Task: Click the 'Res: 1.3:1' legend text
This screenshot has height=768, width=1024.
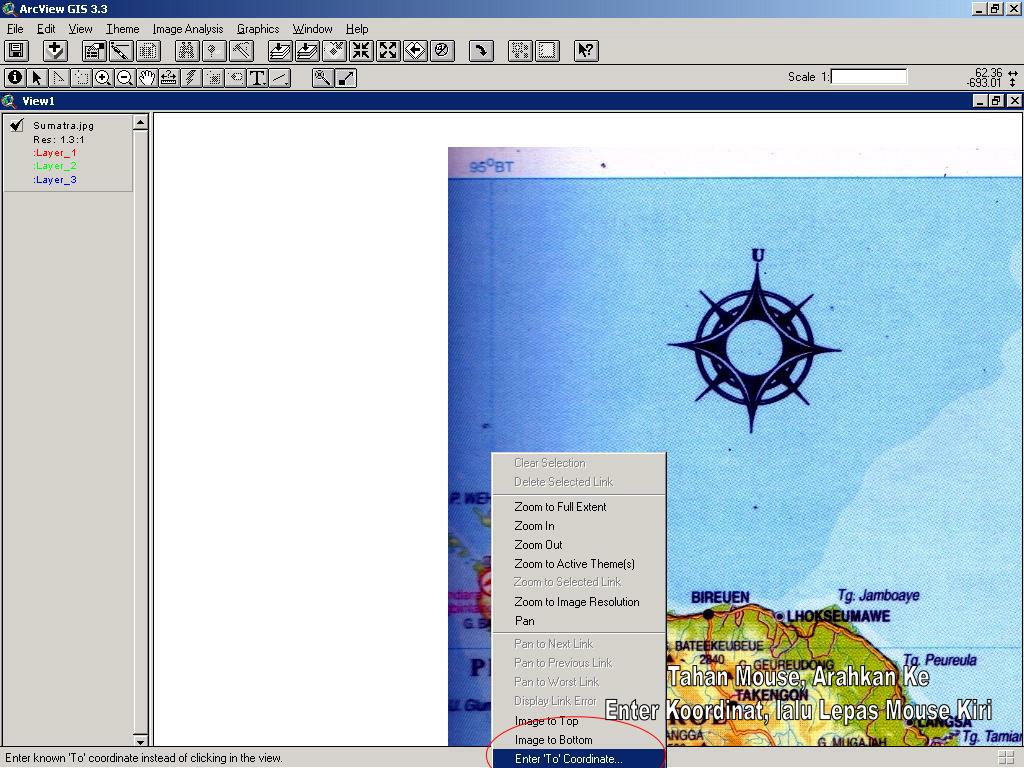Action: 59,140
